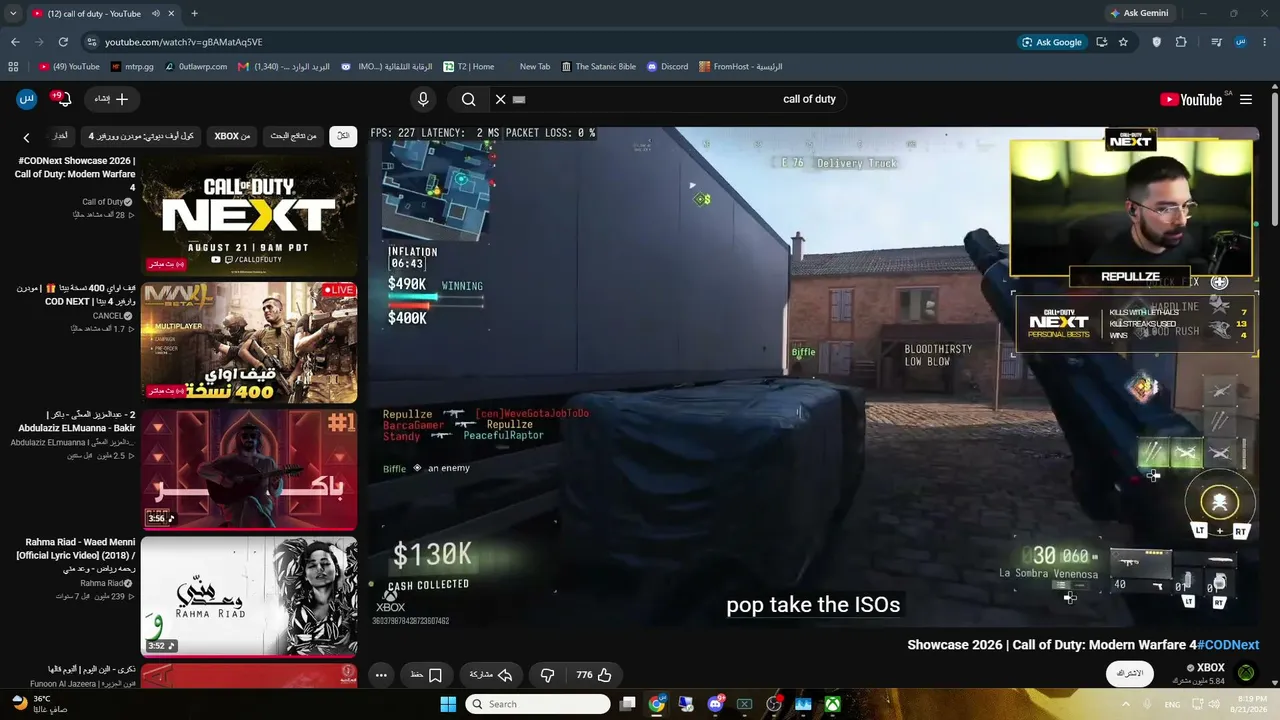Screen dimensions: 1280x720
Task: Open the mtrp.gg bookmark
Action: [132, 67]
